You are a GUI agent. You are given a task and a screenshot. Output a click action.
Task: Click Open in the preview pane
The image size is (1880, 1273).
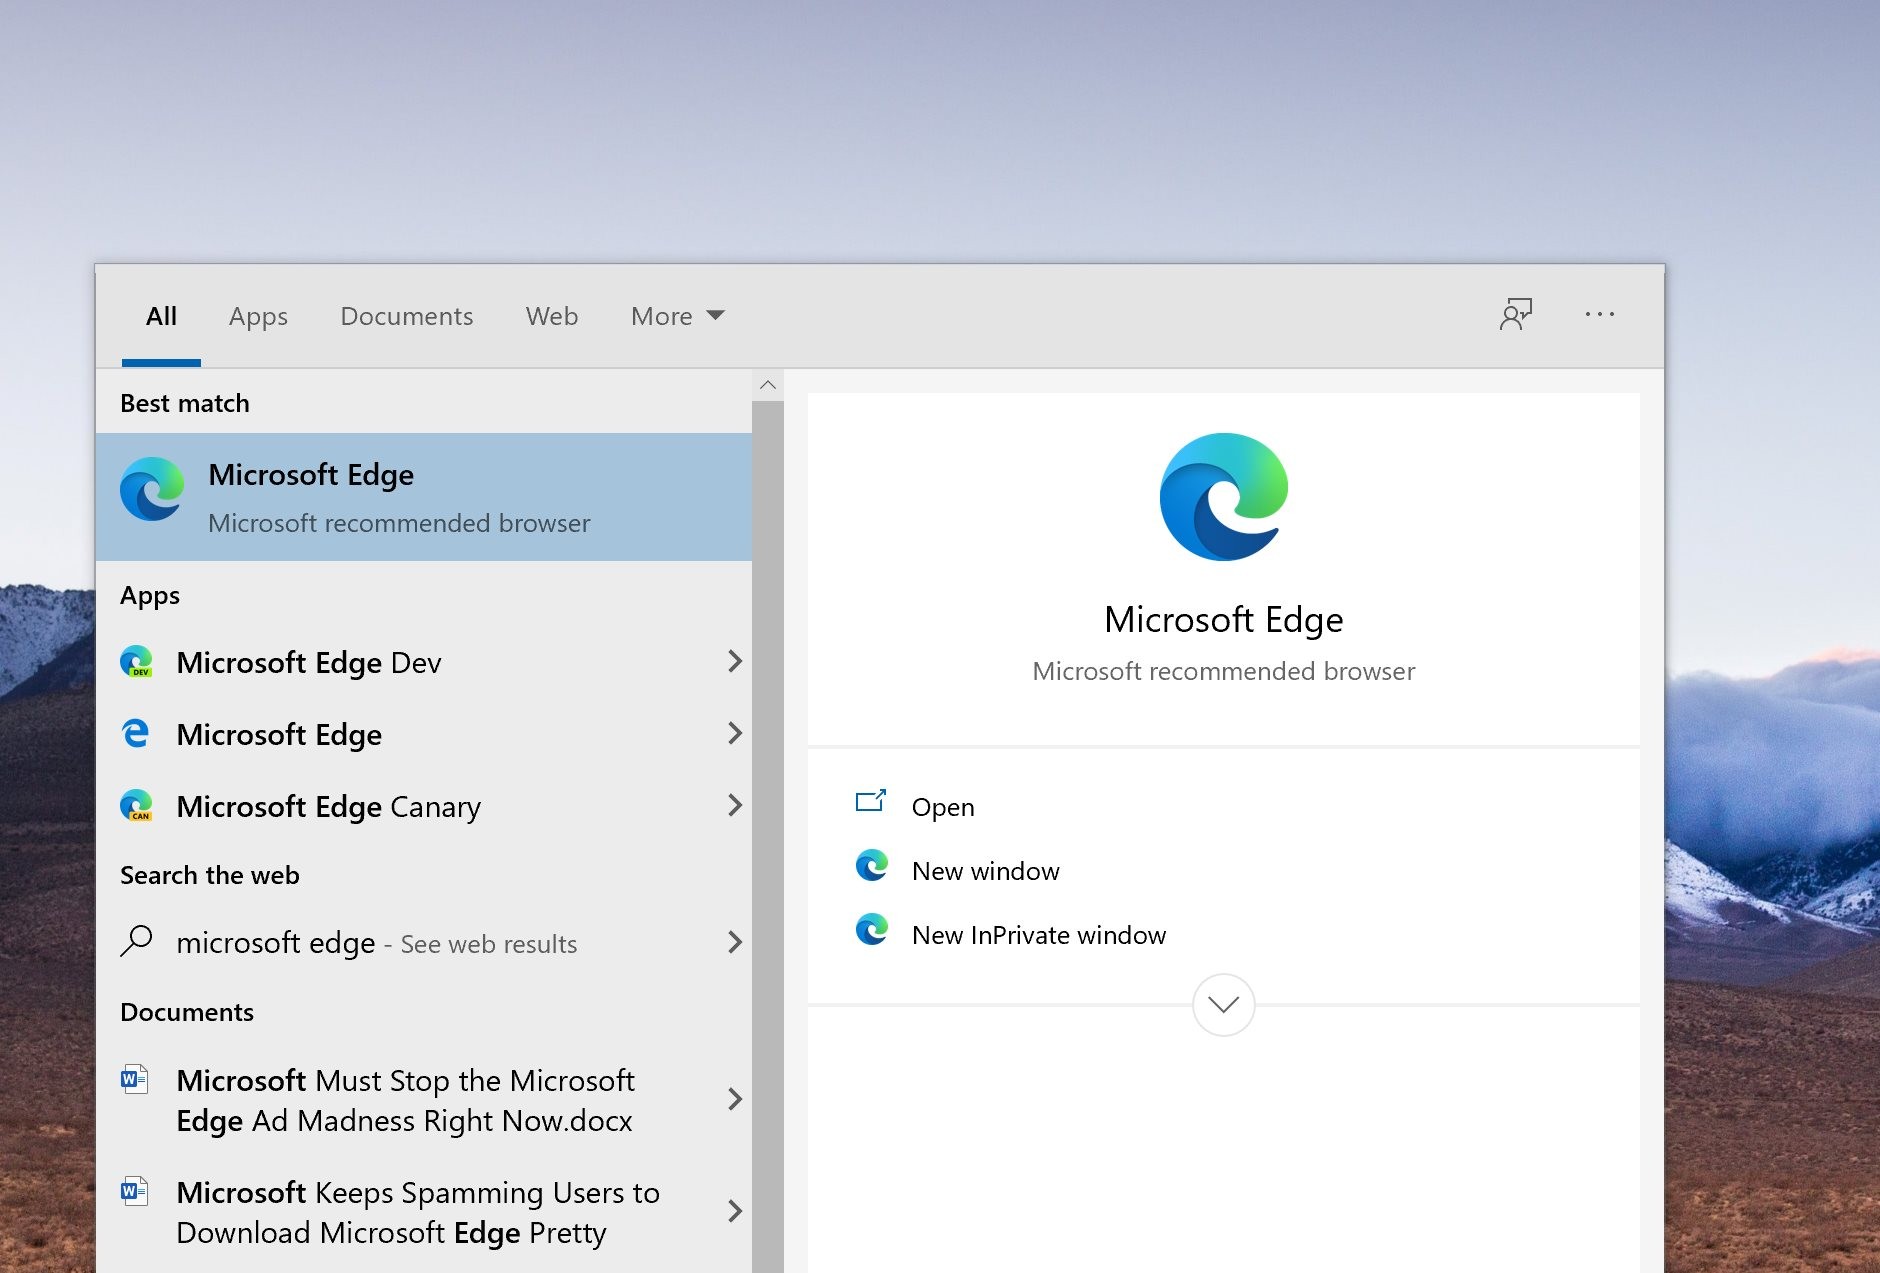tap(943, 807)
